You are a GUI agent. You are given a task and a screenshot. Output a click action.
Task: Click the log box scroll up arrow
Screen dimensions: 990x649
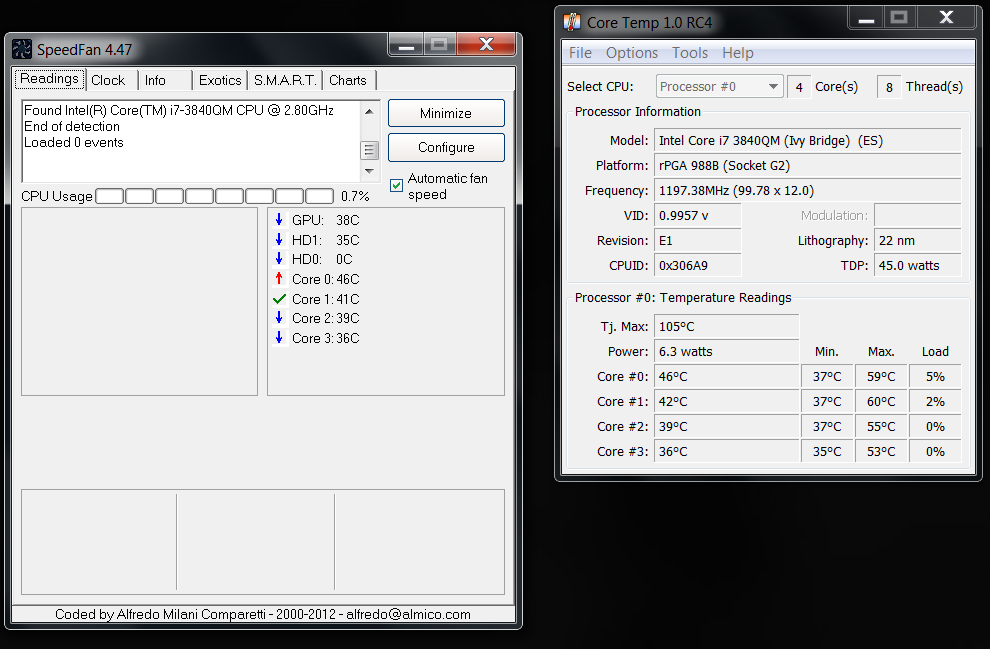tap(369, 111)
